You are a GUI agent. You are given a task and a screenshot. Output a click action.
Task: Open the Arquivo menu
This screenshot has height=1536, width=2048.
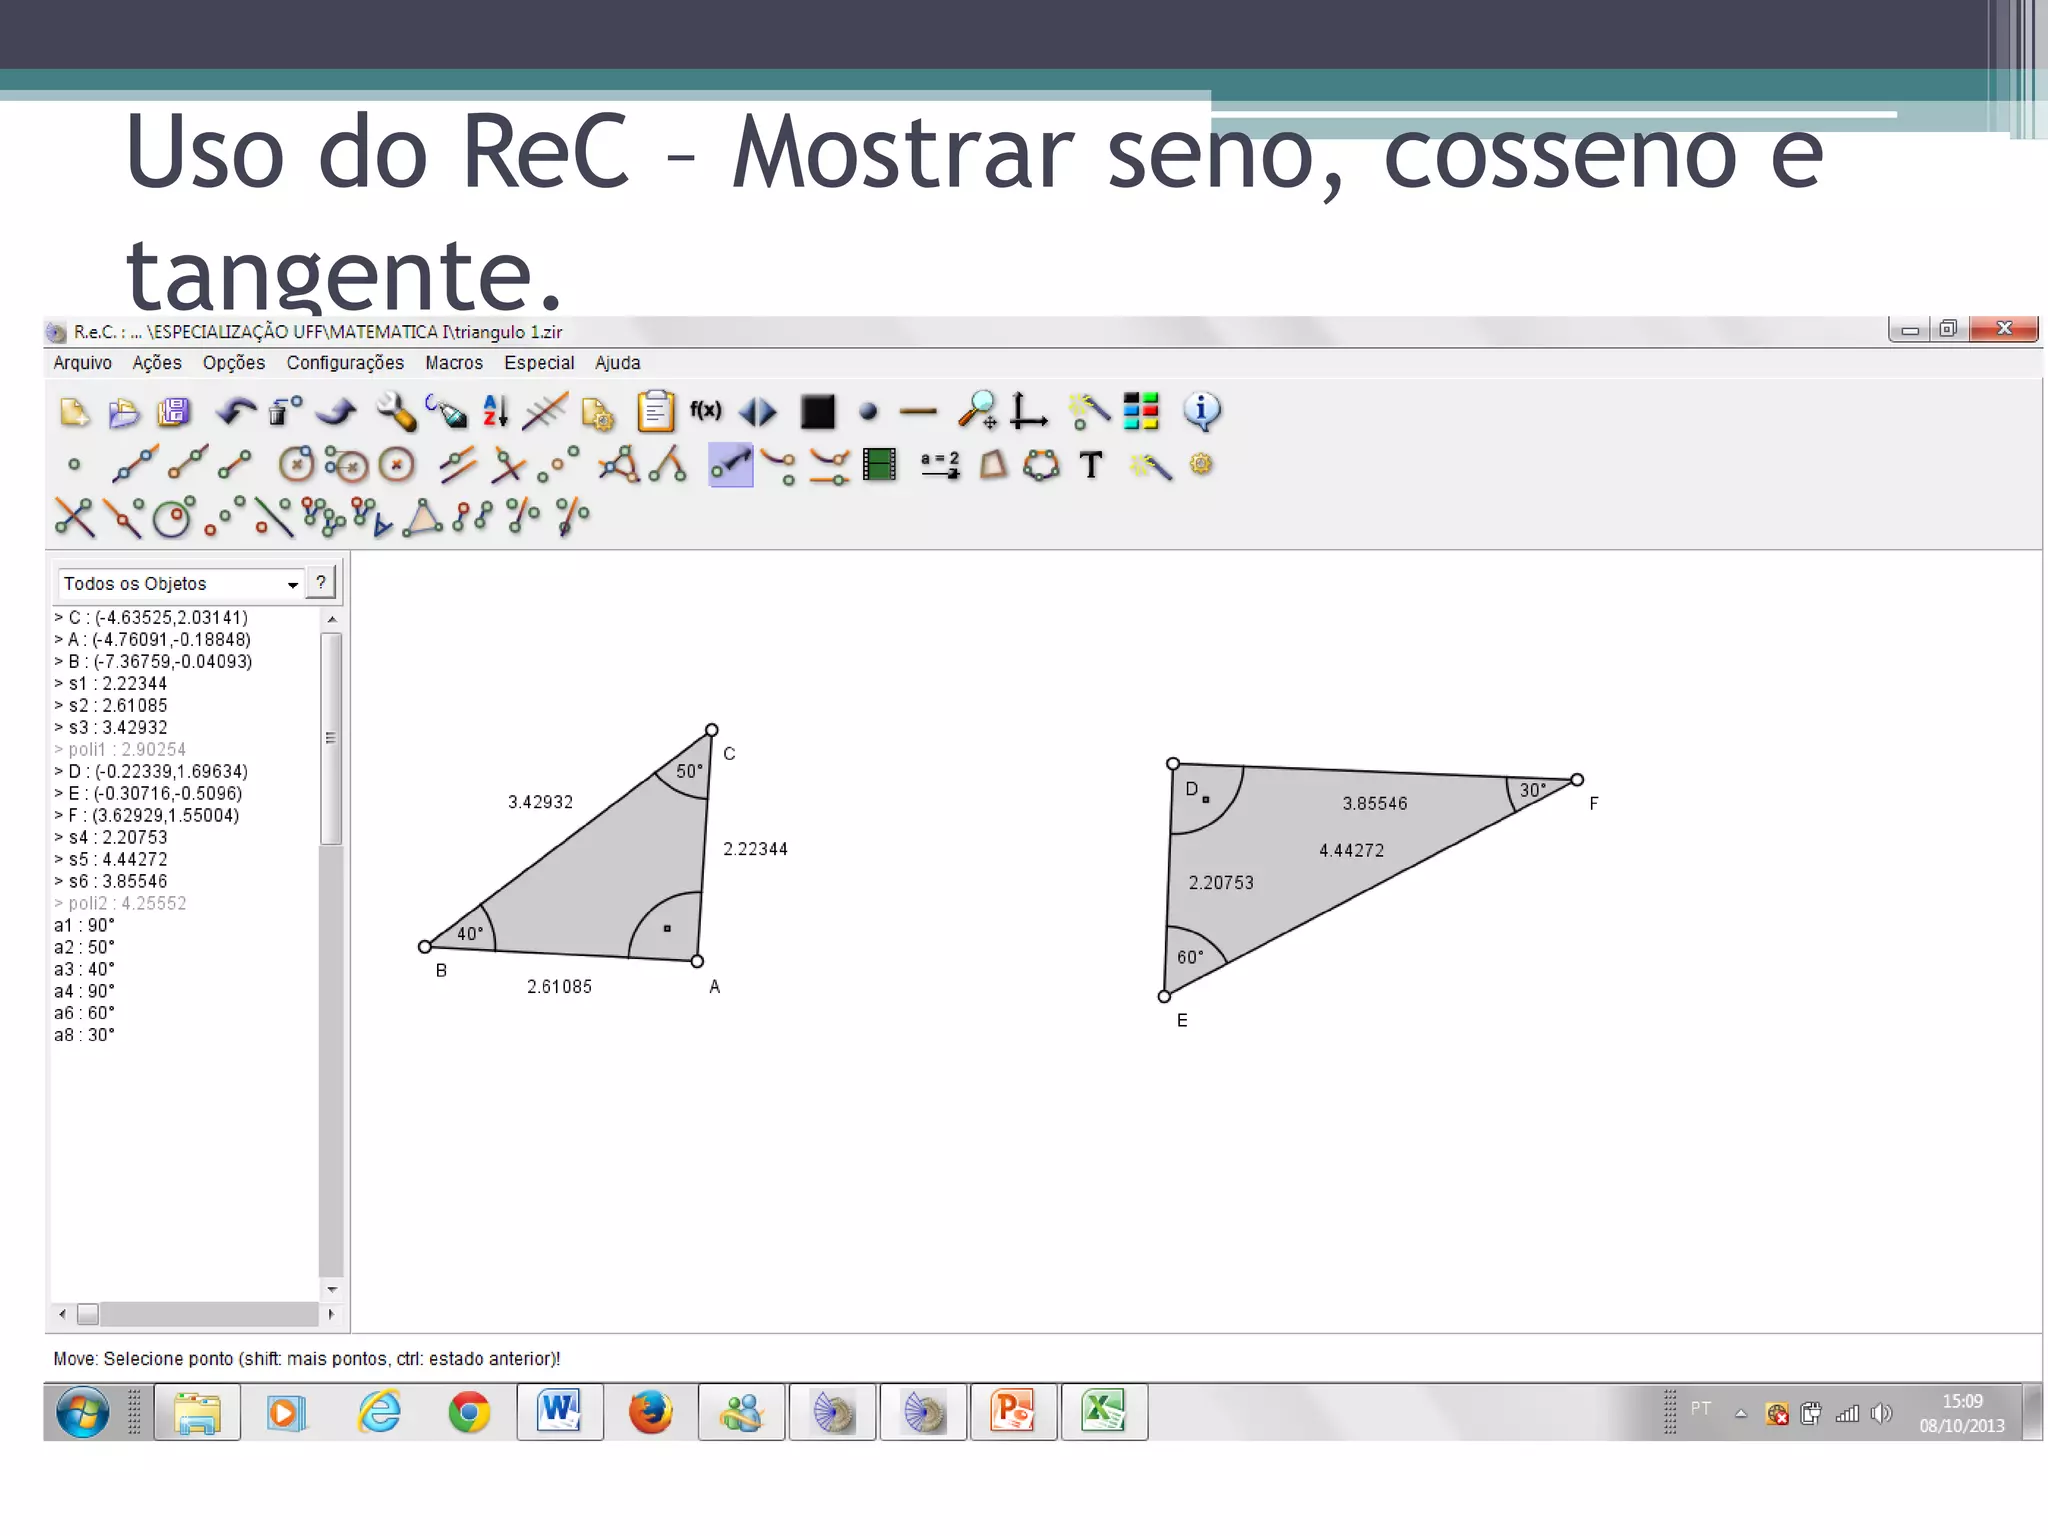(82, 363)
